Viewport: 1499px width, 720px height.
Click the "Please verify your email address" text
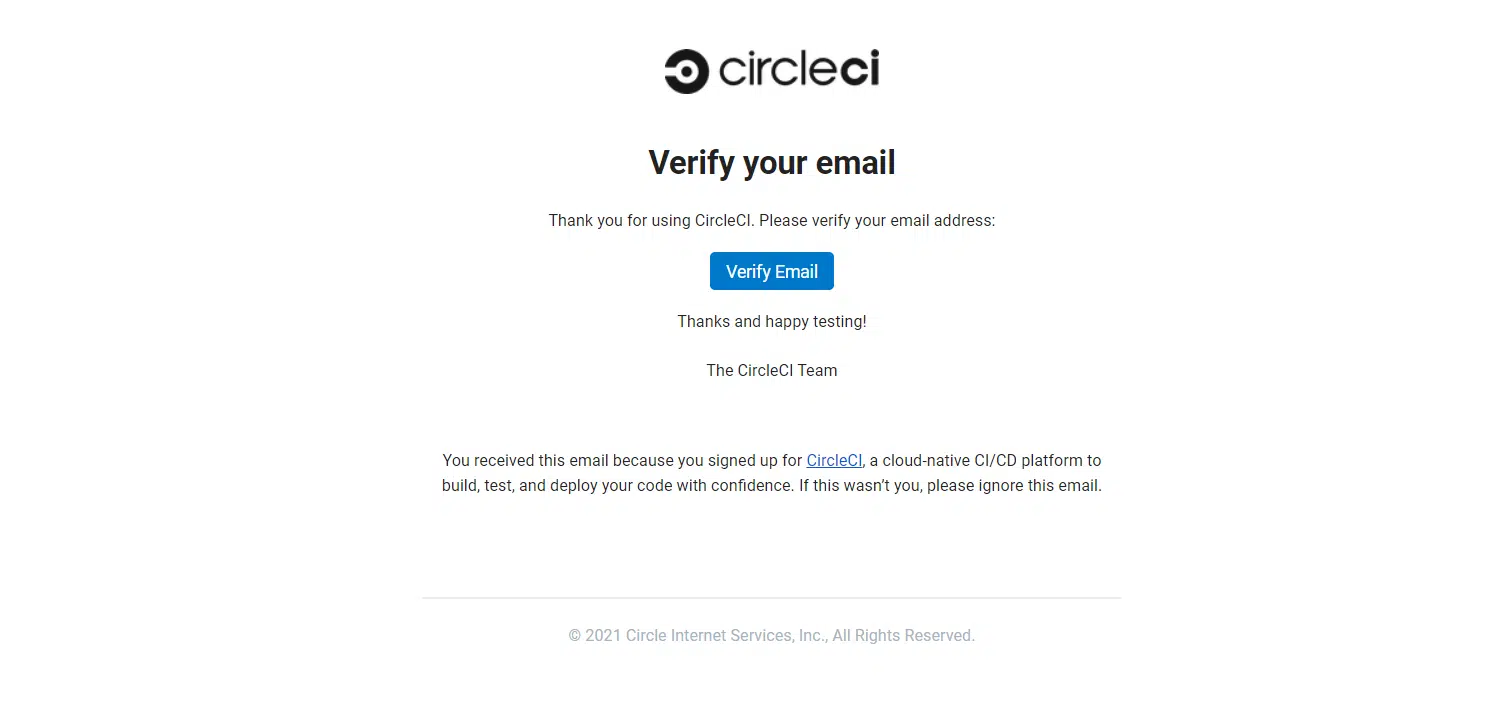(x=877, y=220)
